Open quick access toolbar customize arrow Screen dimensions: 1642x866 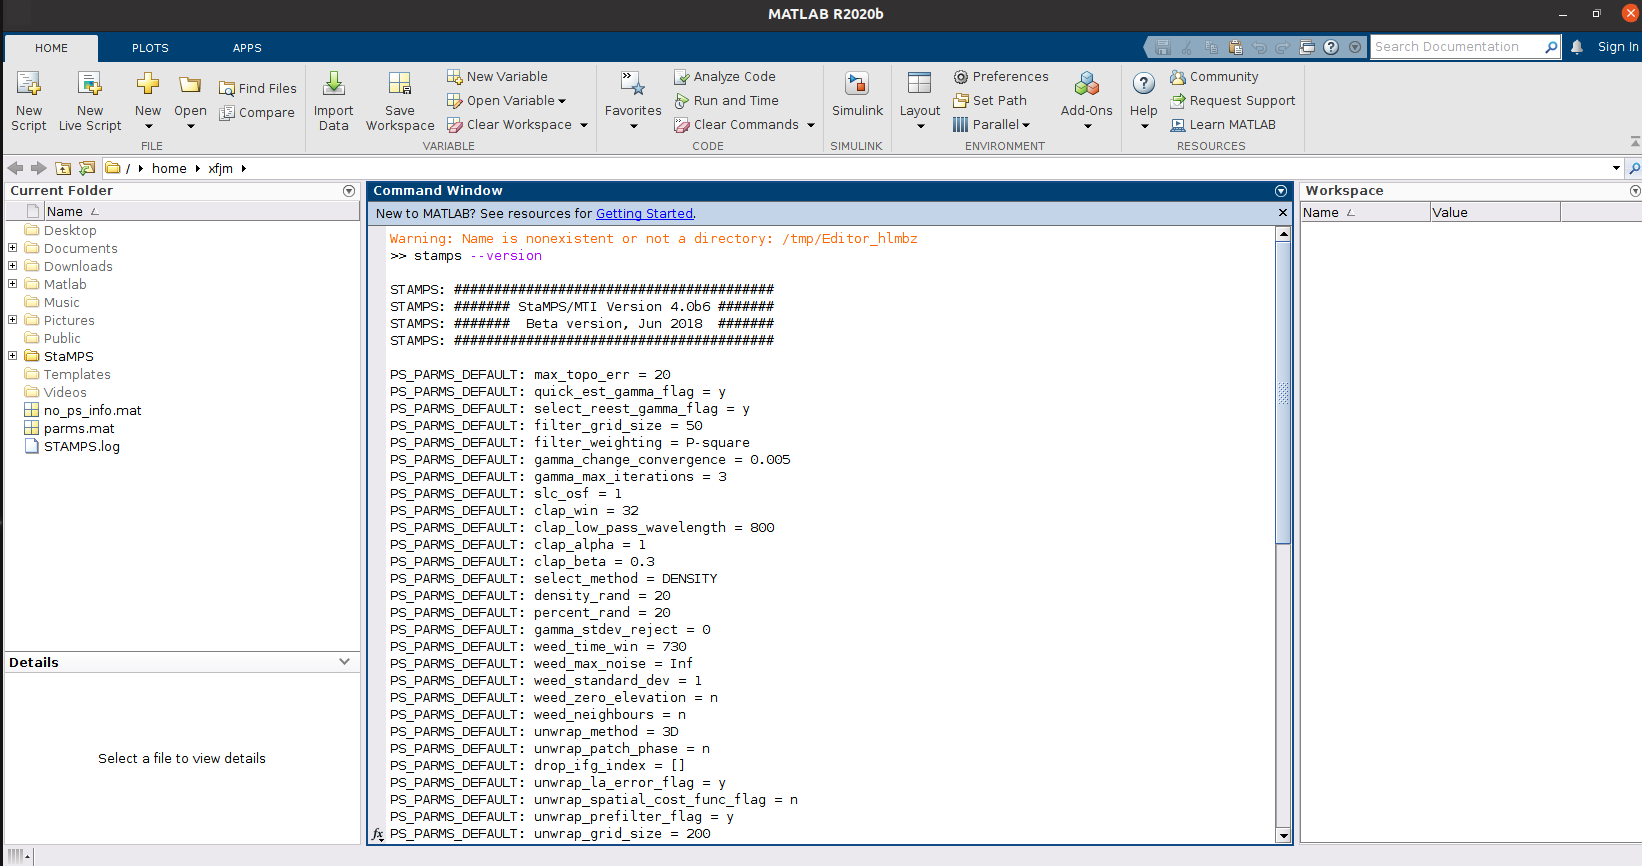click(1355, 47)
